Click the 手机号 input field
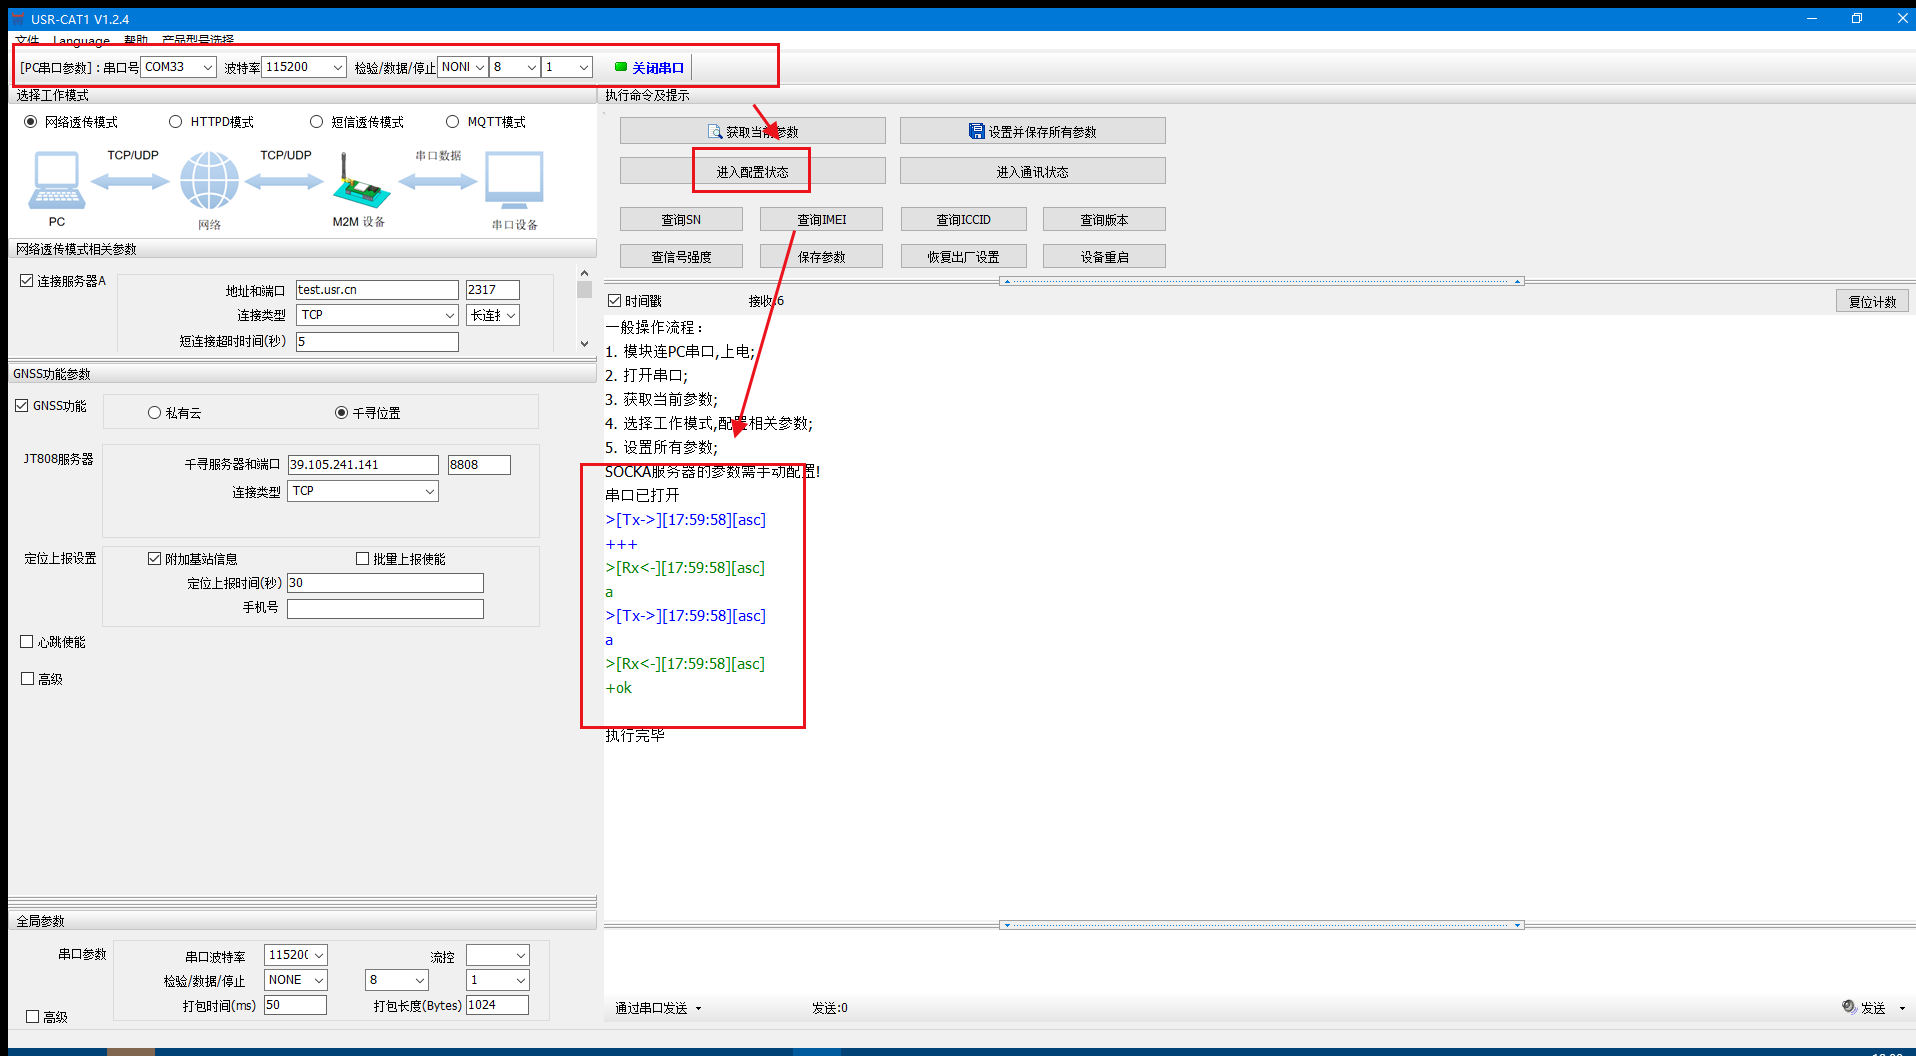 [x=385, y=609]
